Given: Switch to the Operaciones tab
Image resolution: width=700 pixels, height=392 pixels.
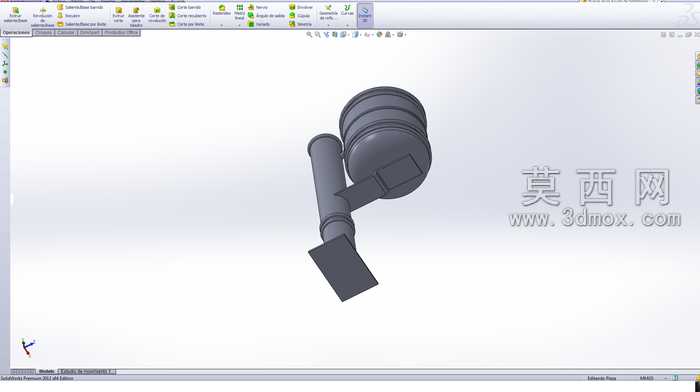Looking at the screenshot, I should pos(17,33).
